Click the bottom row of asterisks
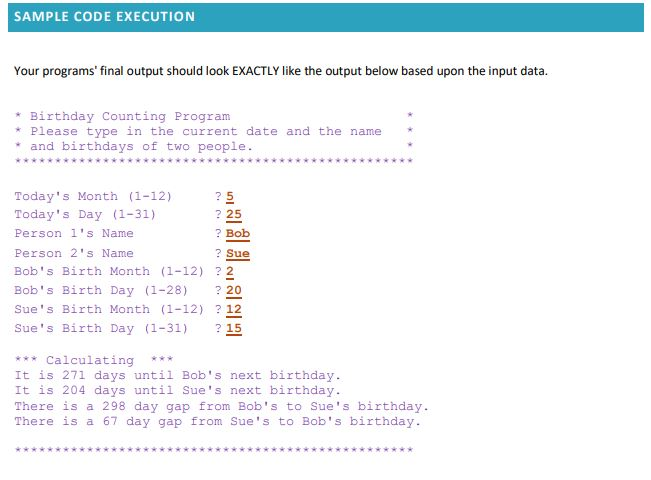This screenshot has width=651, height=480. click(x=214, y=450)
